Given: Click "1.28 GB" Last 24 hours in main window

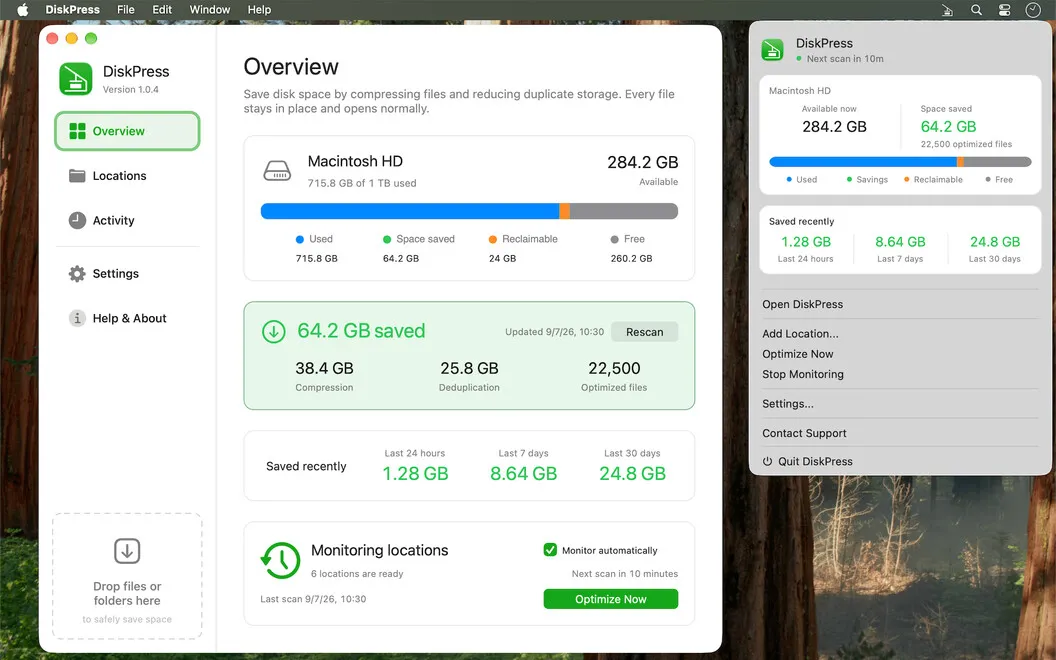Looking at the screenshot, I should pyautogui.click(x=415, y=473).
